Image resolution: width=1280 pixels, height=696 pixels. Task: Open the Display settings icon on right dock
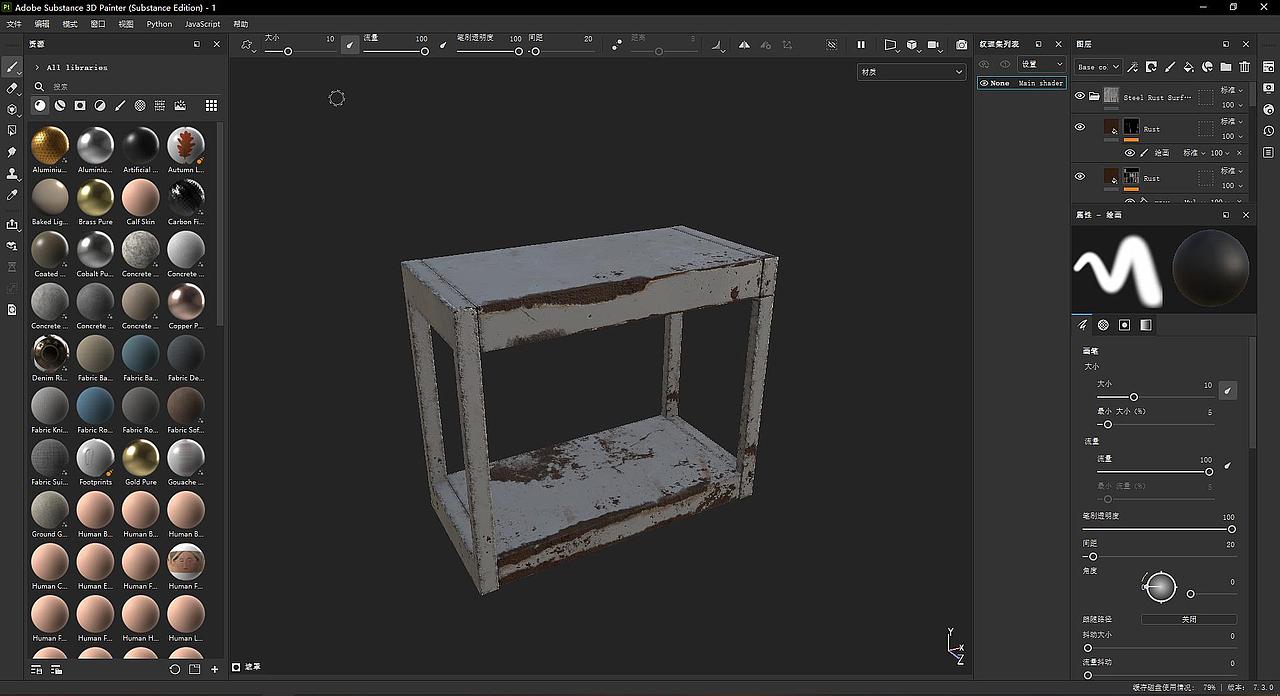pos(1268,87)
